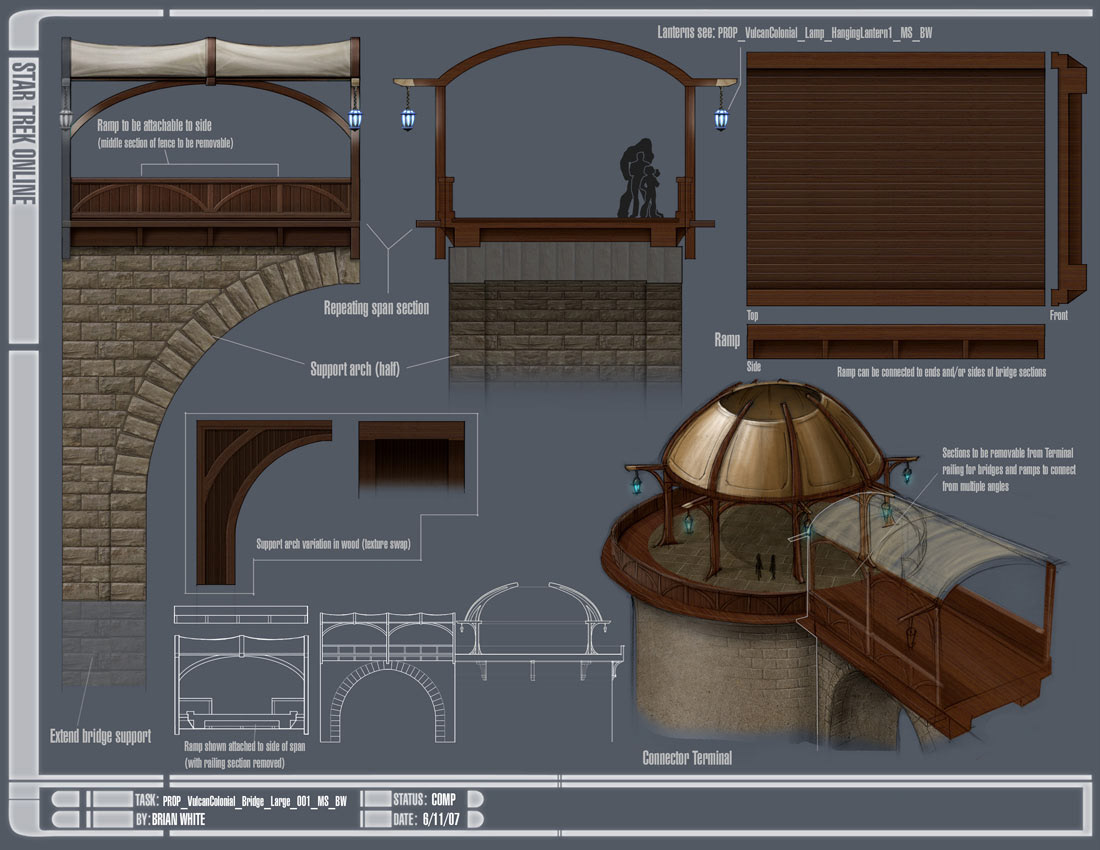Click the rounded pill shape left of TASK
This screenshot has width=1100, height=850.
click(x=65, y=799)
